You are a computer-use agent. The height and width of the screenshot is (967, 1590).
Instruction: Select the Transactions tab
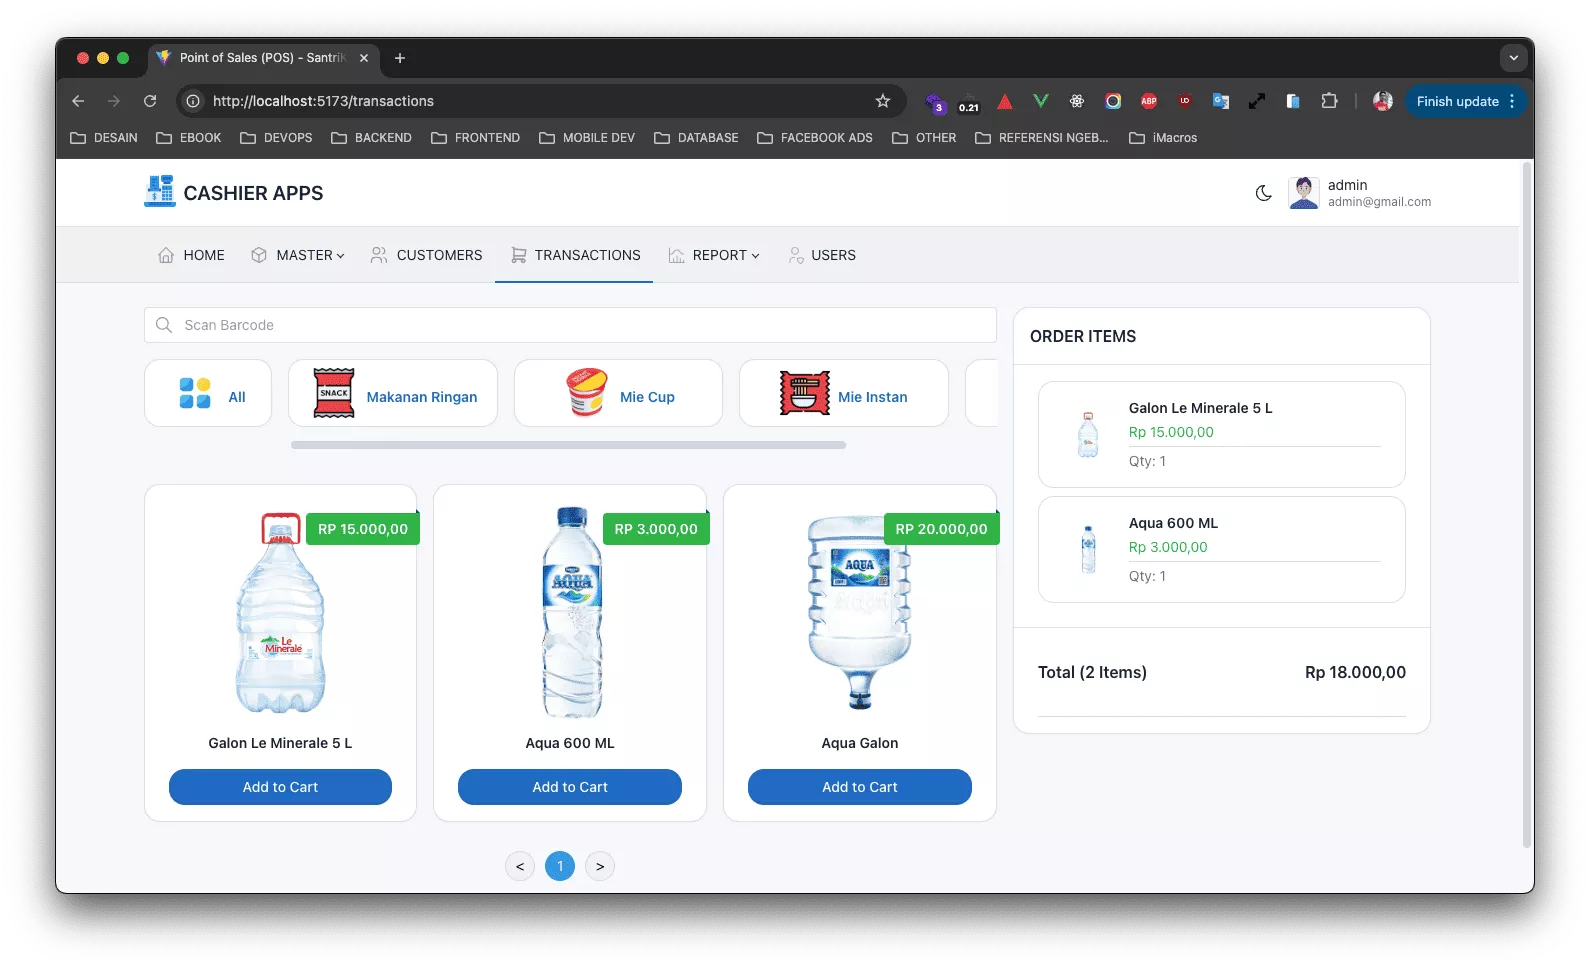575,255
